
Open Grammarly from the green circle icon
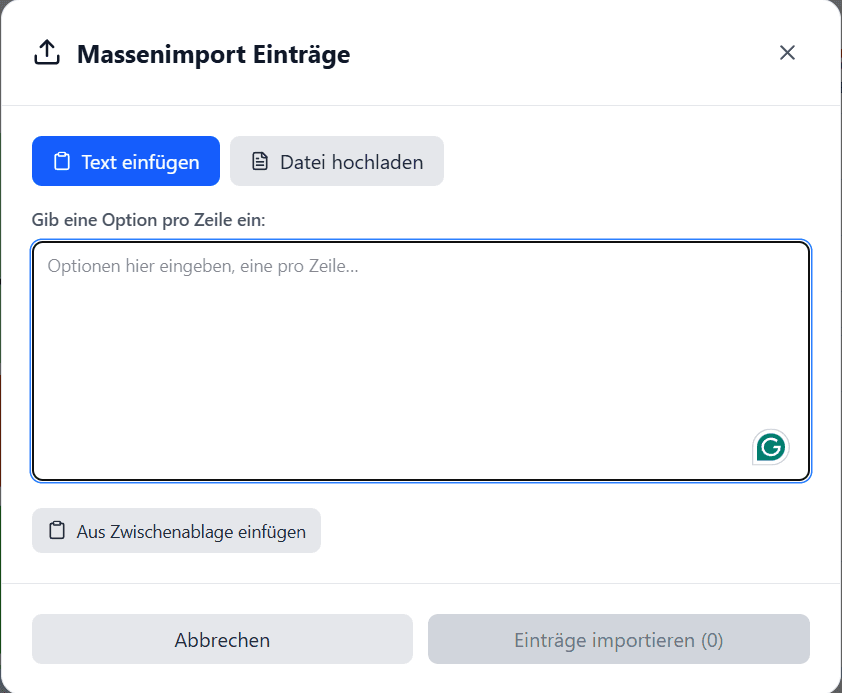pyautogui.click(x=769, y=447)
